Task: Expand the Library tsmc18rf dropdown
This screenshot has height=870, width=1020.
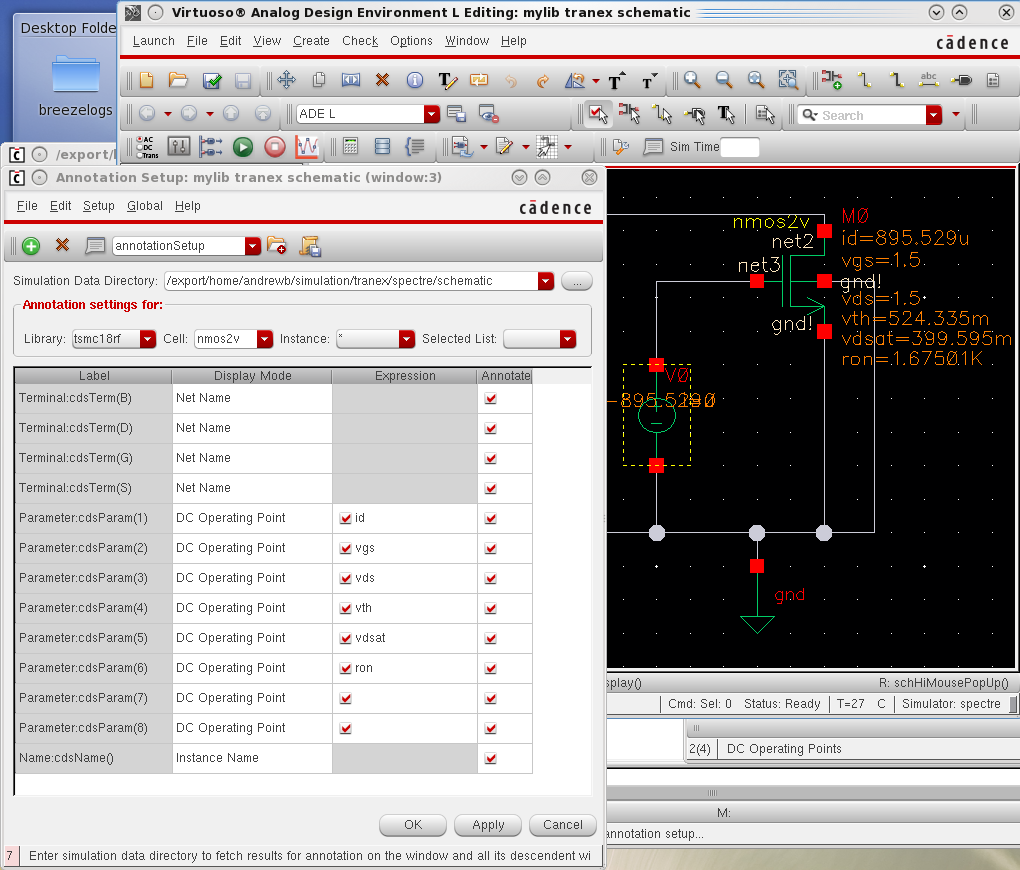Action: [x=148, y=339]
